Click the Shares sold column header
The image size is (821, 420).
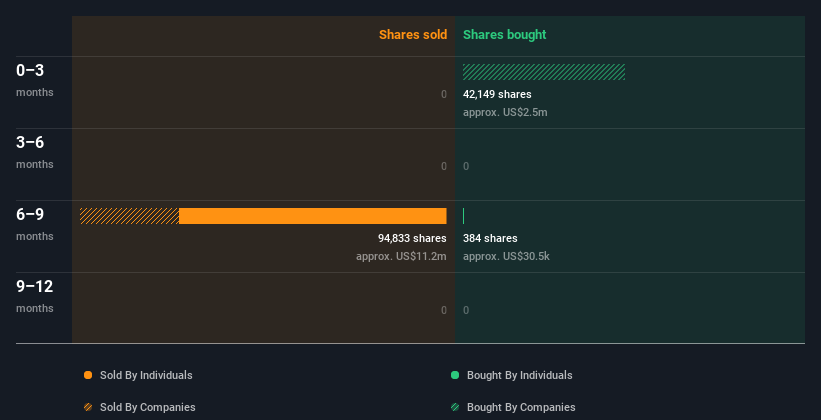pos(413,35)
